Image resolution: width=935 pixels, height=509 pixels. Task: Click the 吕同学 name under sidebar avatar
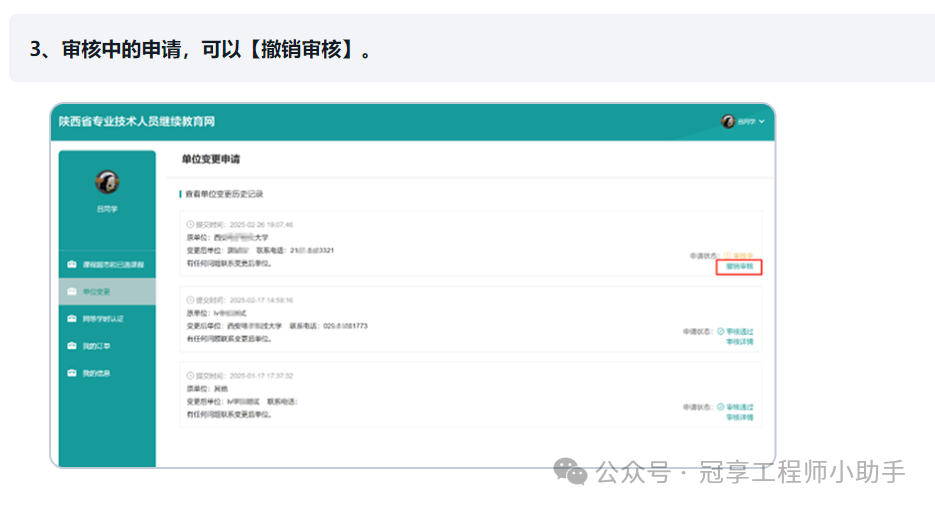pos(107,209)
